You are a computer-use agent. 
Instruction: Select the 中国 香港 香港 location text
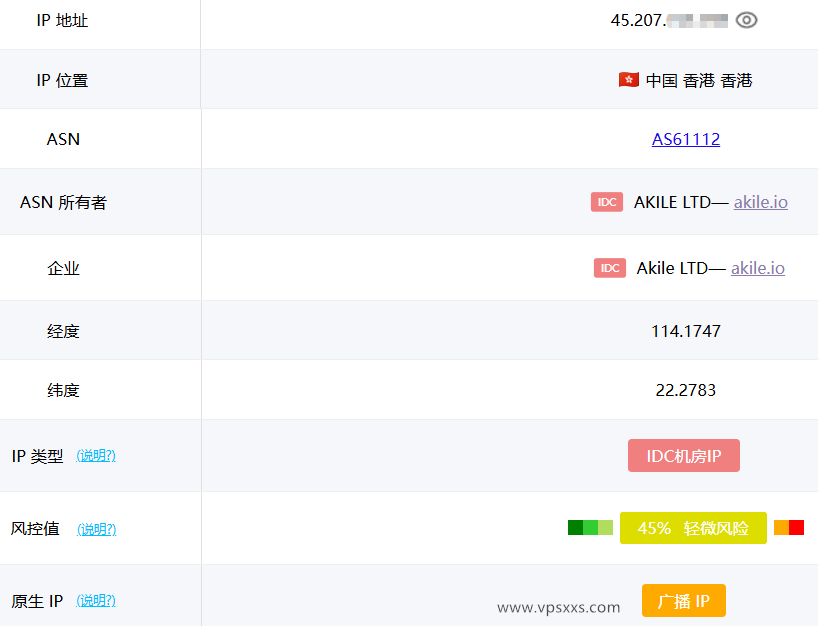coord(698,80)
